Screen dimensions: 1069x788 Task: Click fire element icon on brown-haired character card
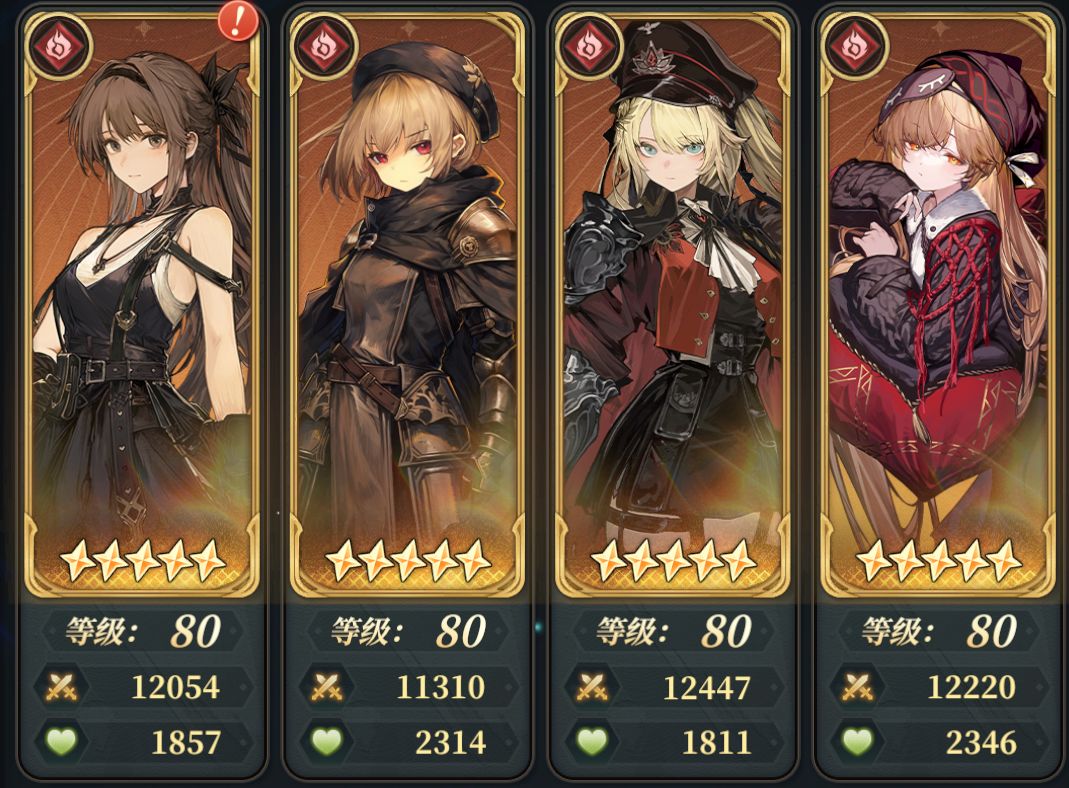coord(58,46)
